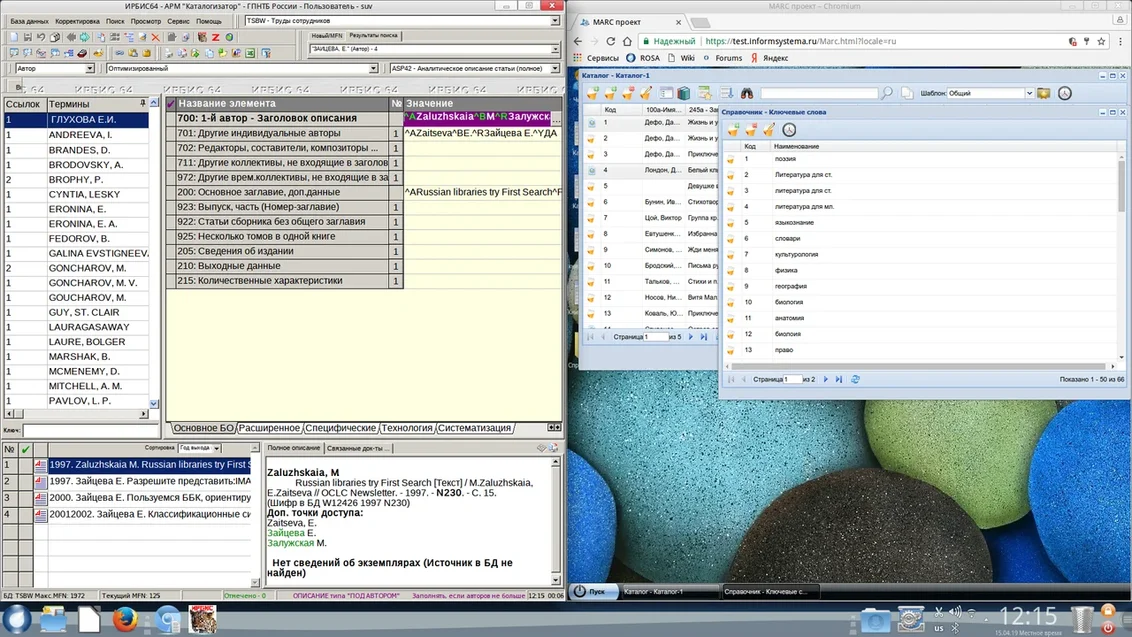
Task: Click the new record icon in IRBIS toolbar
Action: [14, 37]
